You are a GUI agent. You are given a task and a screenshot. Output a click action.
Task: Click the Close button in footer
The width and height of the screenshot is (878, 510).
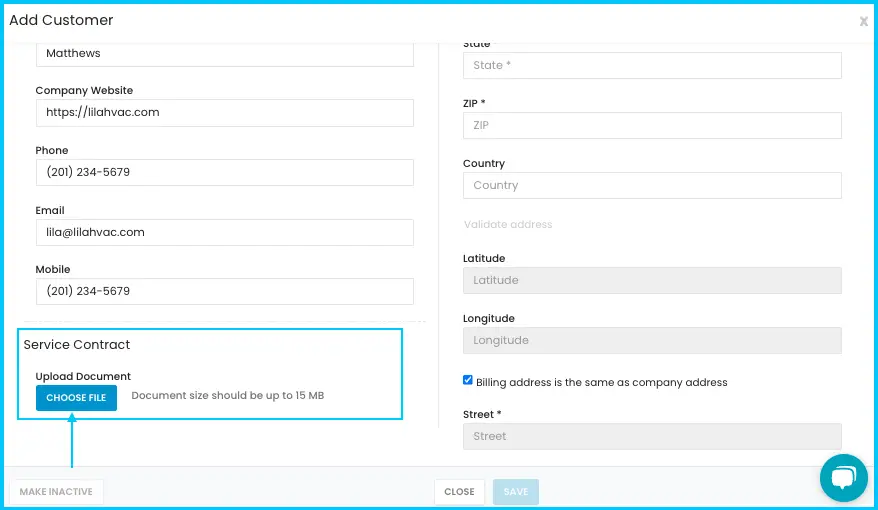click(459, 492)
